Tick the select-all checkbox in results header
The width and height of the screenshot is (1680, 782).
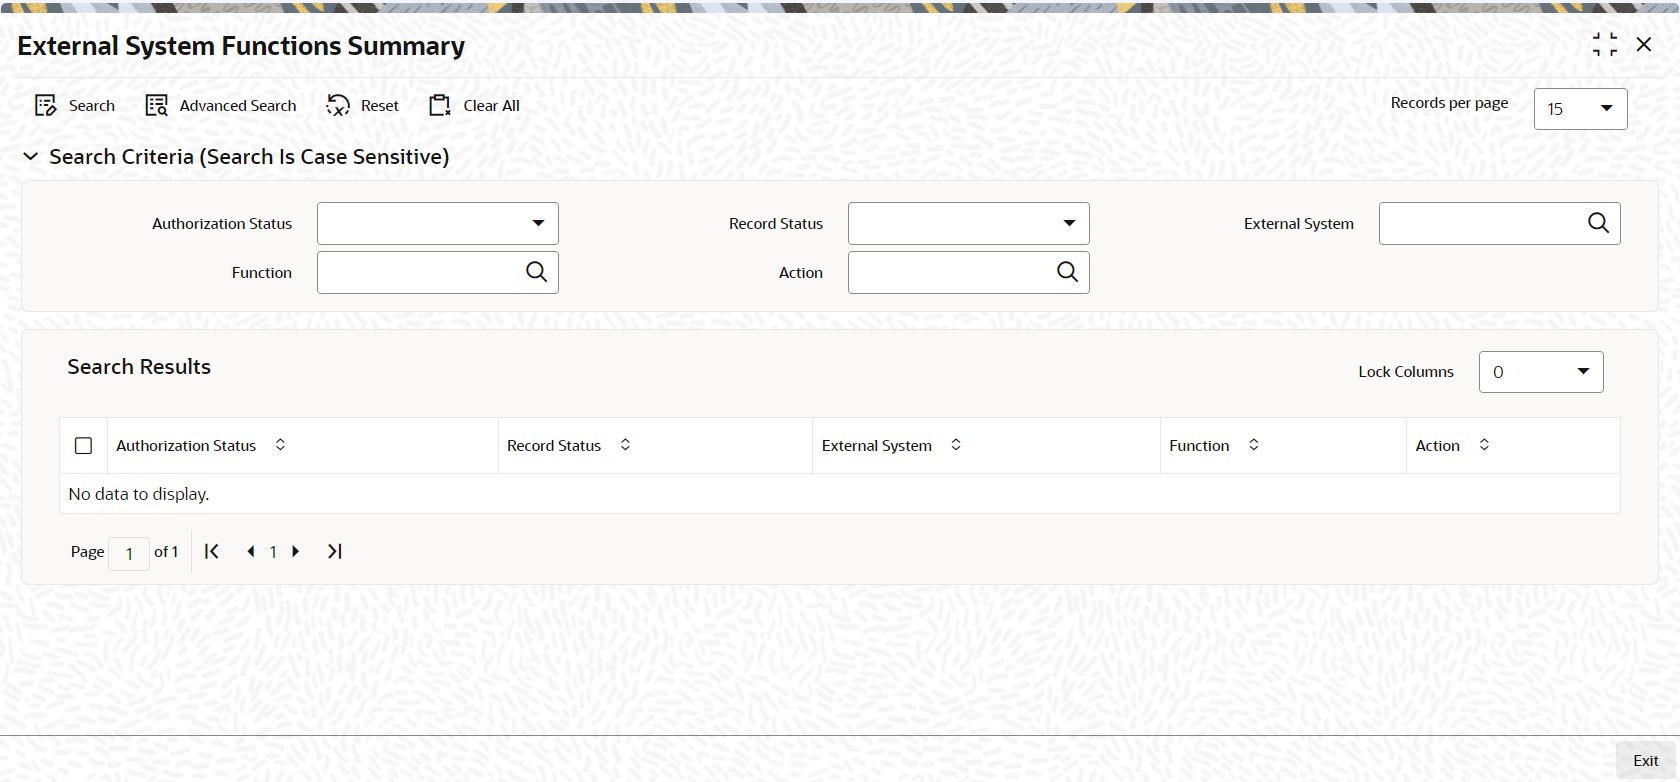84,446
